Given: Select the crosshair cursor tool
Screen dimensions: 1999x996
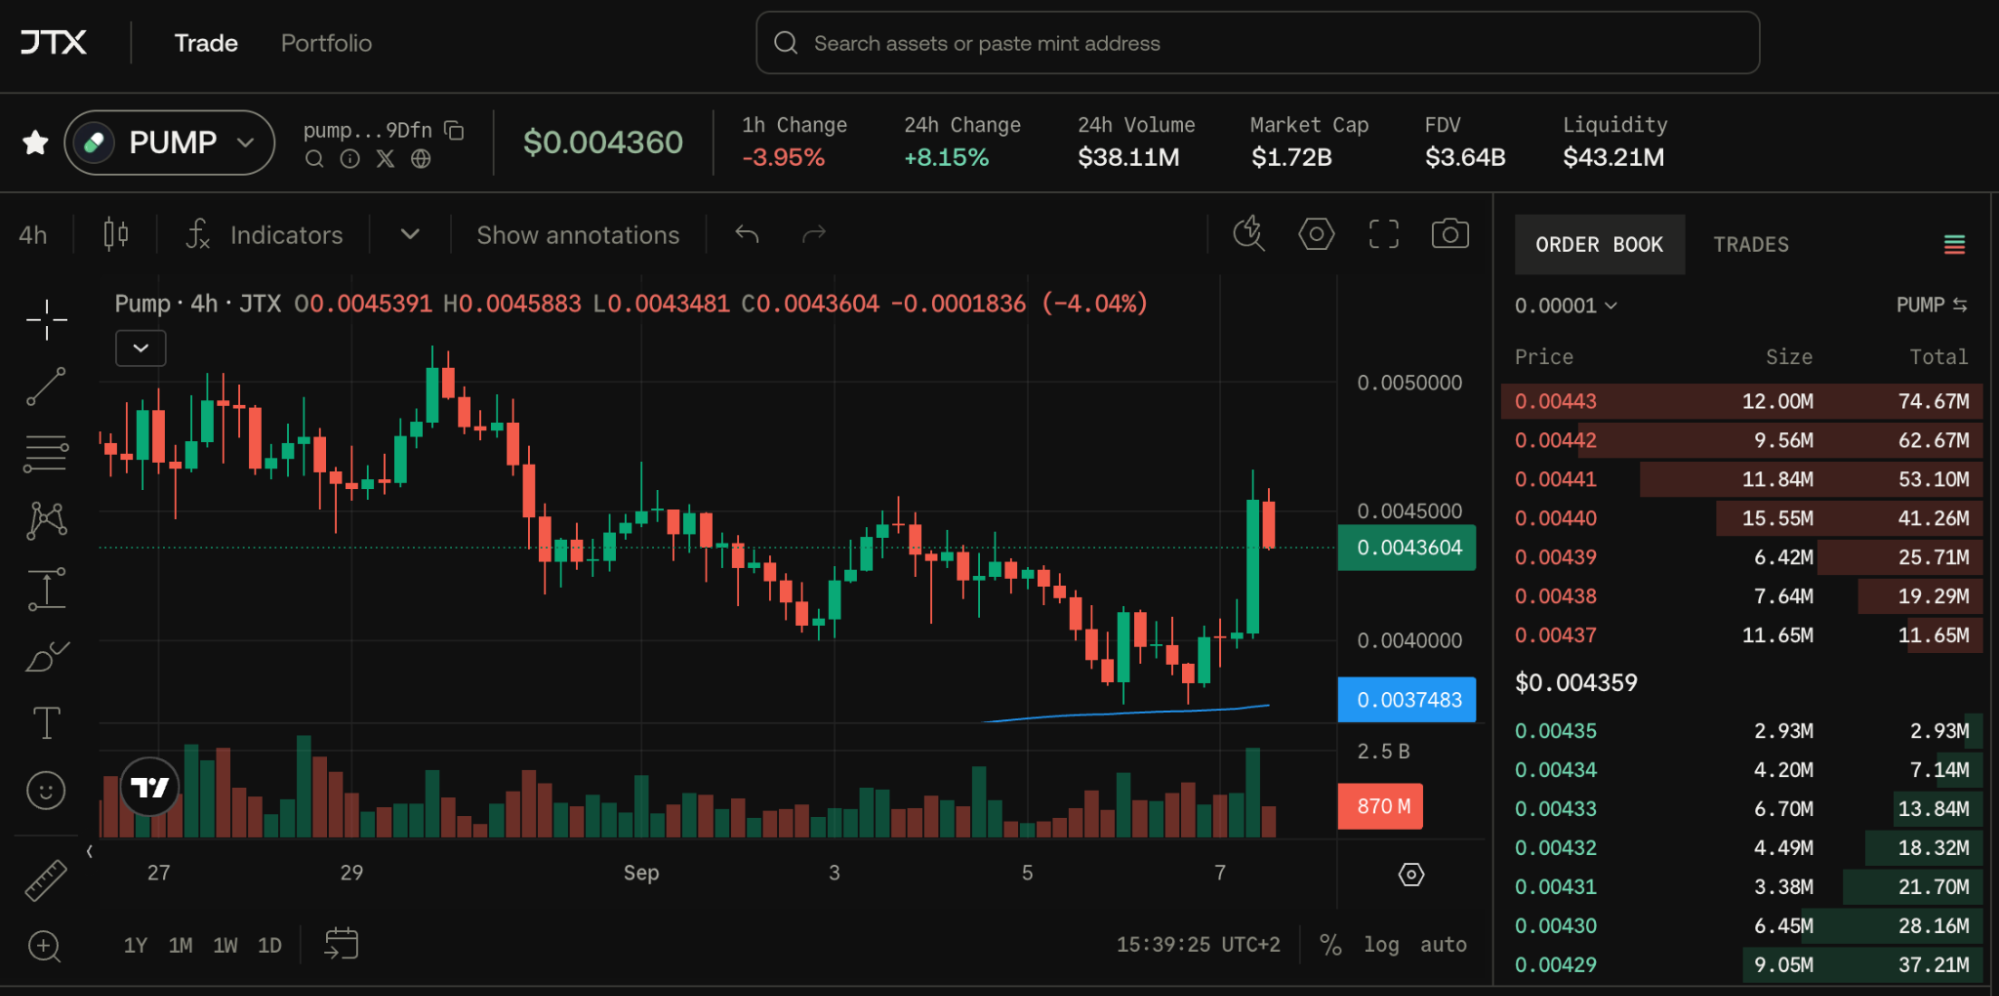Looking at the screenshot, I should [x=46, y=320].
